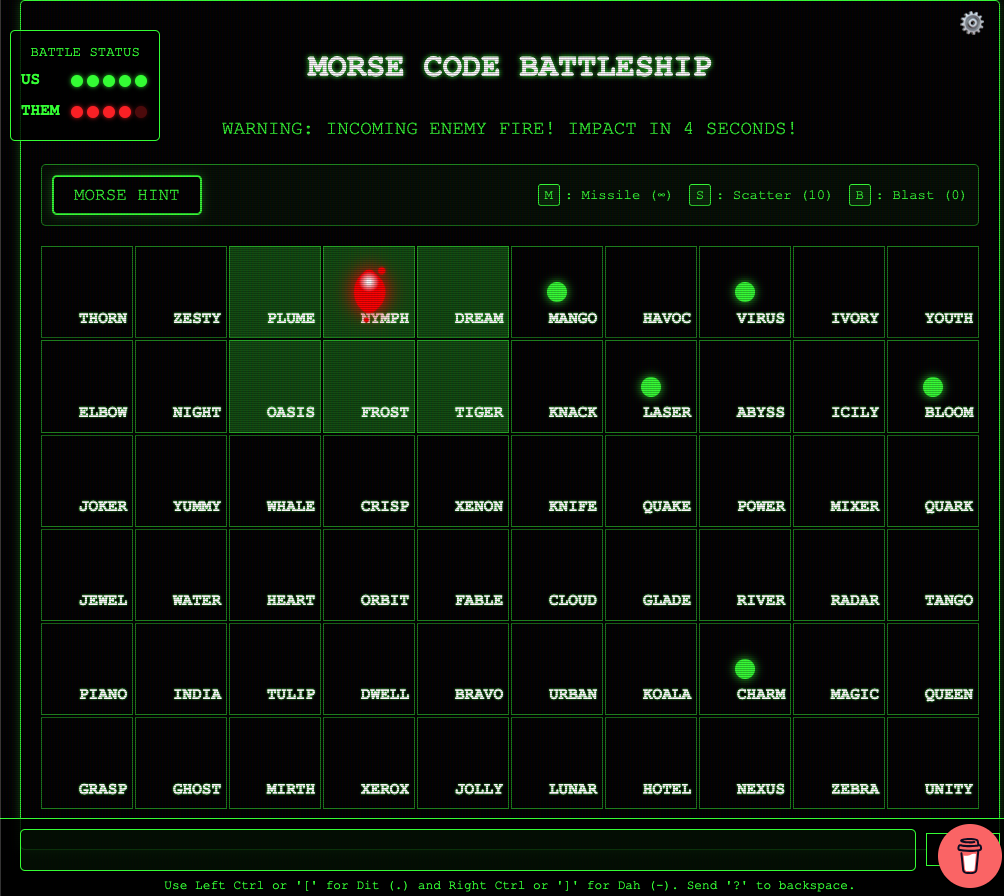The height and width of the screenshot is (896, 1004).
Task: Select the UNITY grid cell
Action: tap(933, 762)
